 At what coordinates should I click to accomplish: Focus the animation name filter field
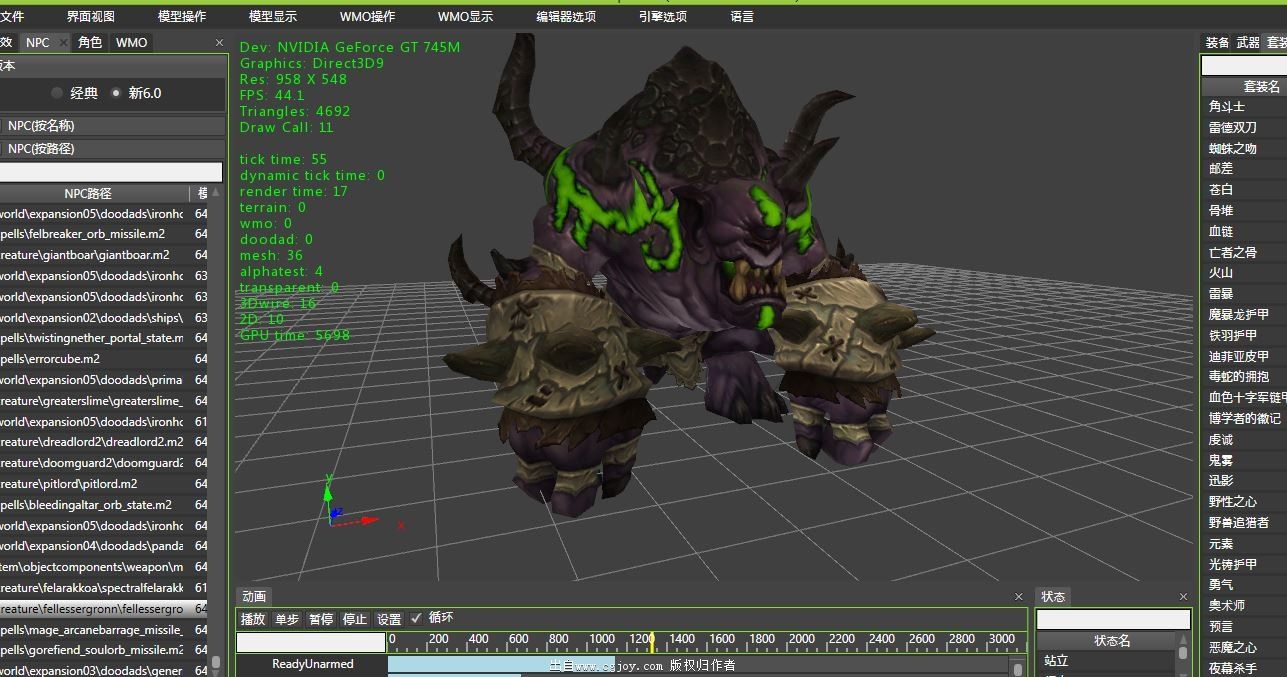tap(311, 642)
